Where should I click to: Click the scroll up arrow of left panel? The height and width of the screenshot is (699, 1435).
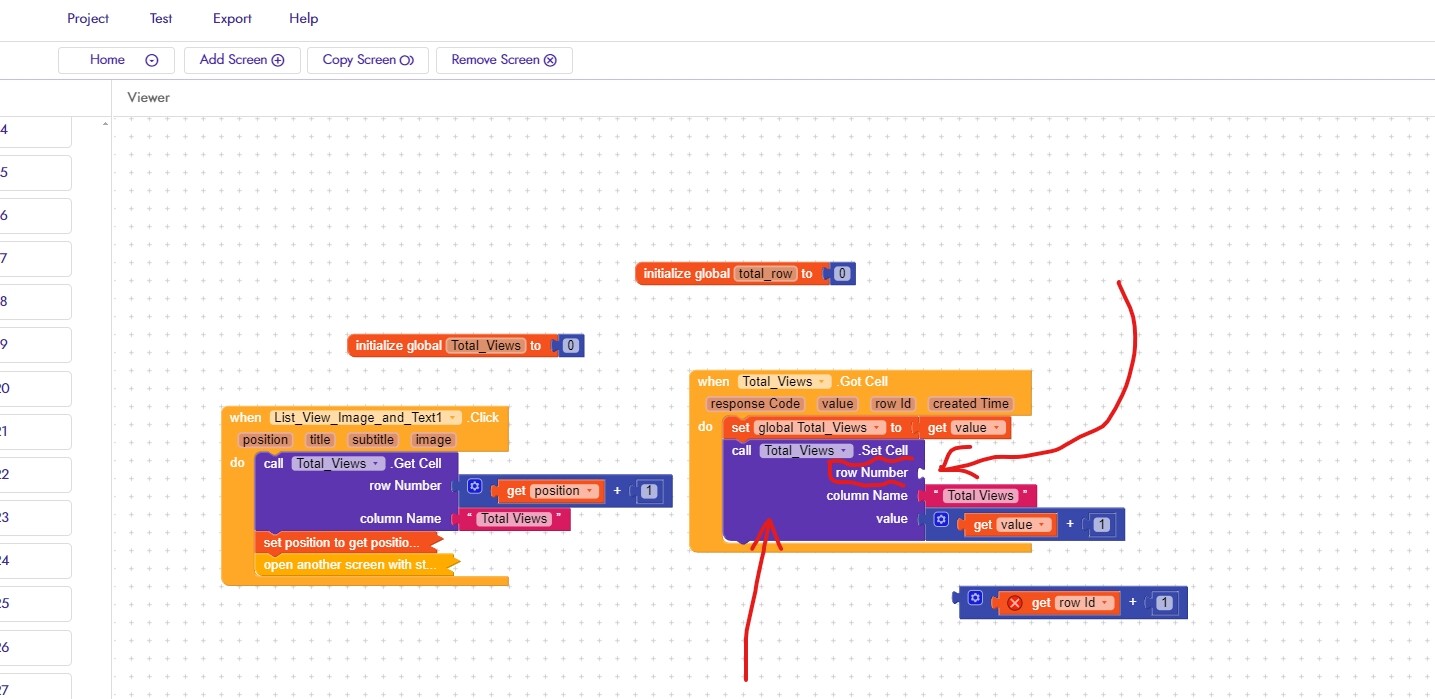pyautogui.click(x=105, y=124)
